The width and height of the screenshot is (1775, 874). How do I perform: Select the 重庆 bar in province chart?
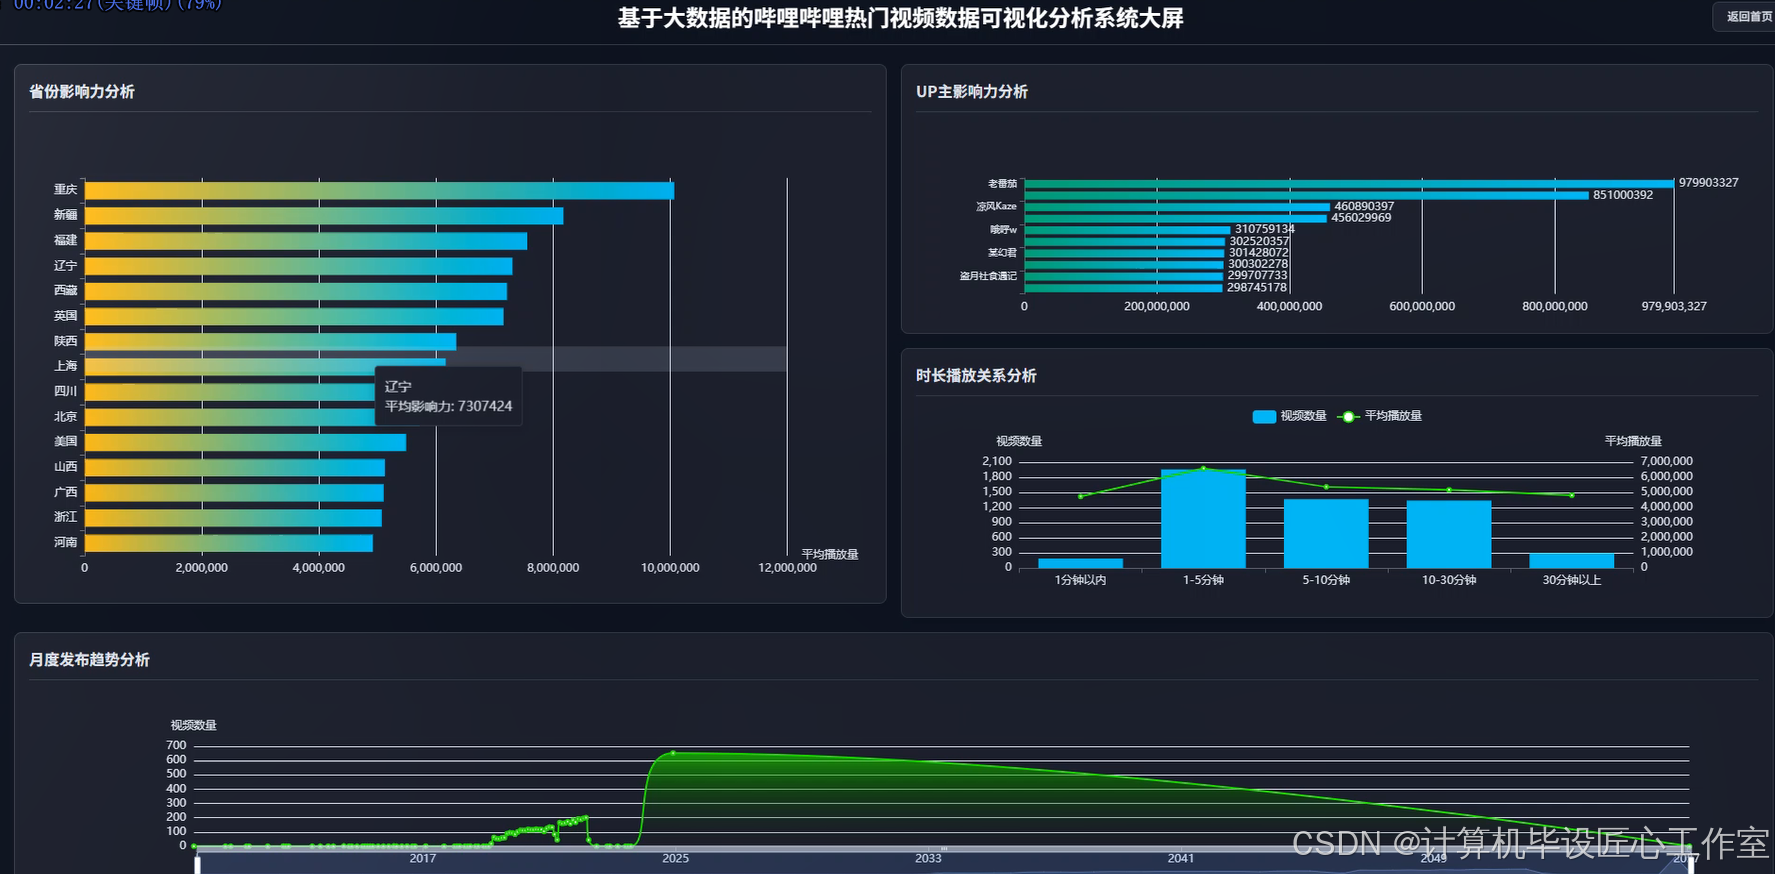(379, 190)
